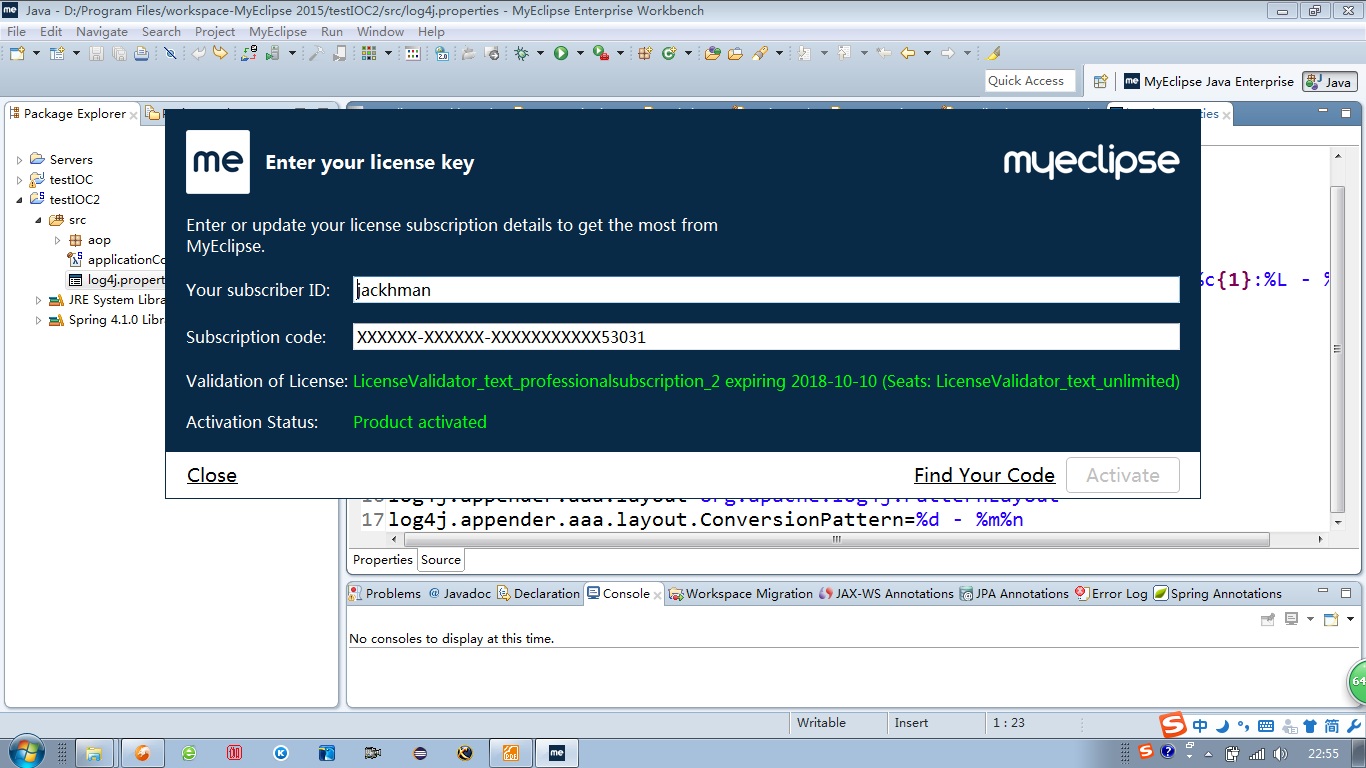
Task: Open the dropdown arrow next to New
Action: [37, 53]
